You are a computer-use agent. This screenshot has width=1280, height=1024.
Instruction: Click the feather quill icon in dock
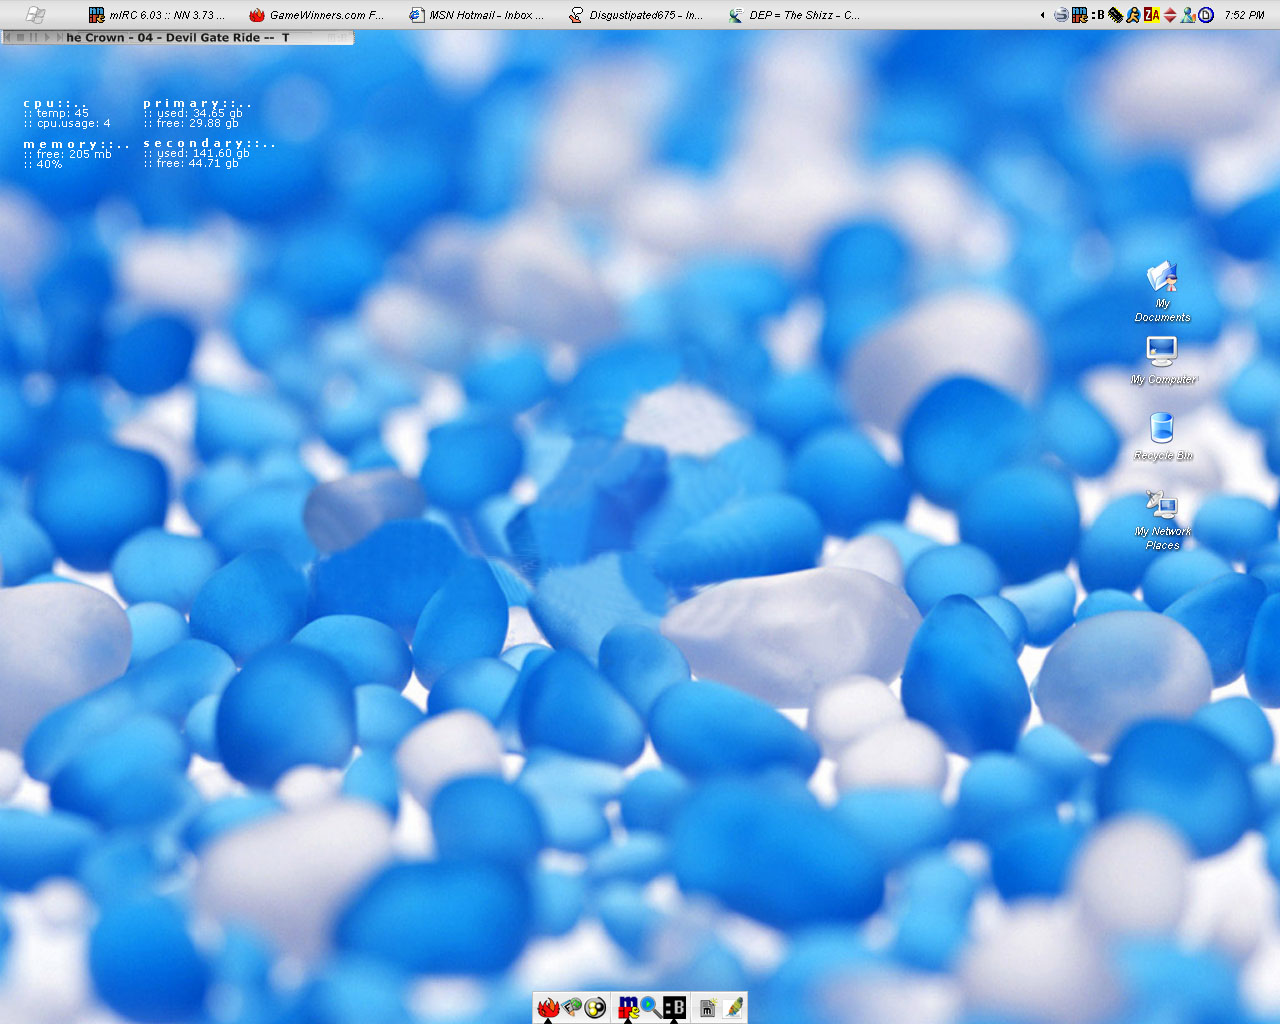tap(733, 1008)
